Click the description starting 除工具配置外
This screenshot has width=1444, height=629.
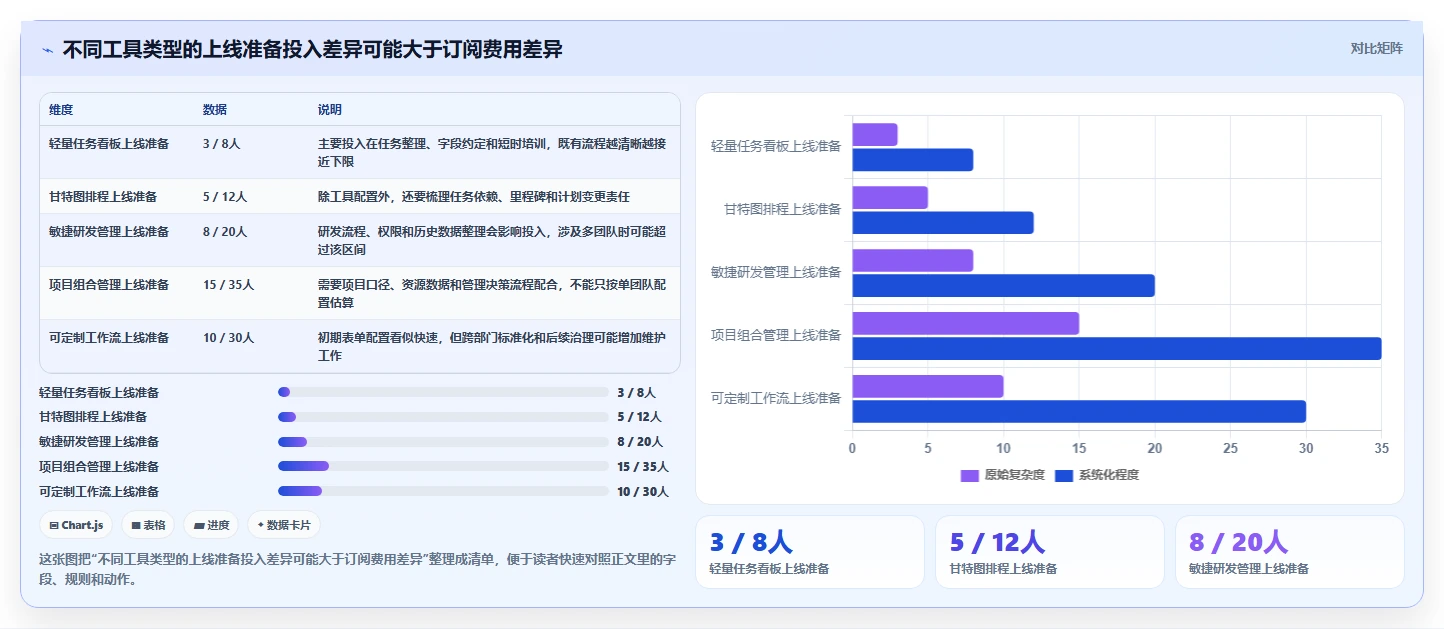pyautogui.click(x=474, y=197)
